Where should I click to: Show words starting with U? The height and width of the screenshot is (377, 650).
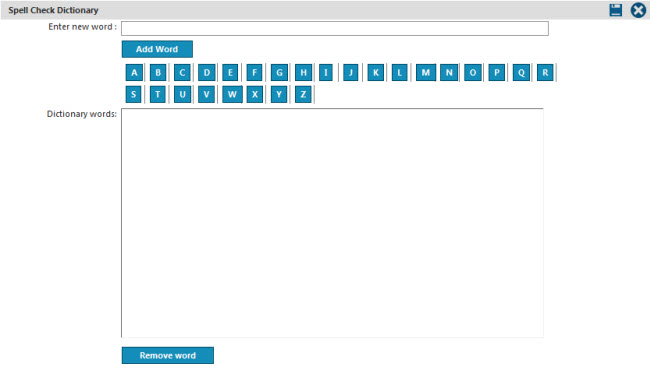click(x=182, y=94)
